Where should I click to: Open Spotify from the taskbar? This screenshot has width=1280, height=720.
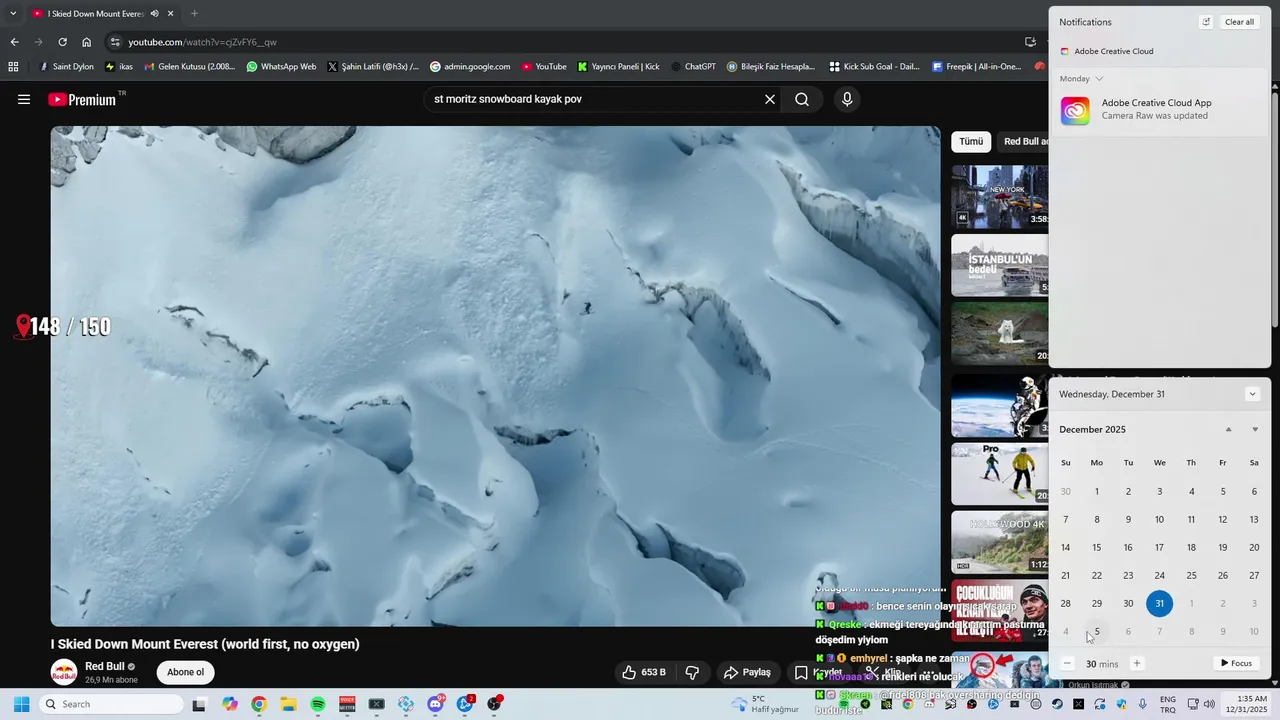point(318,704)
